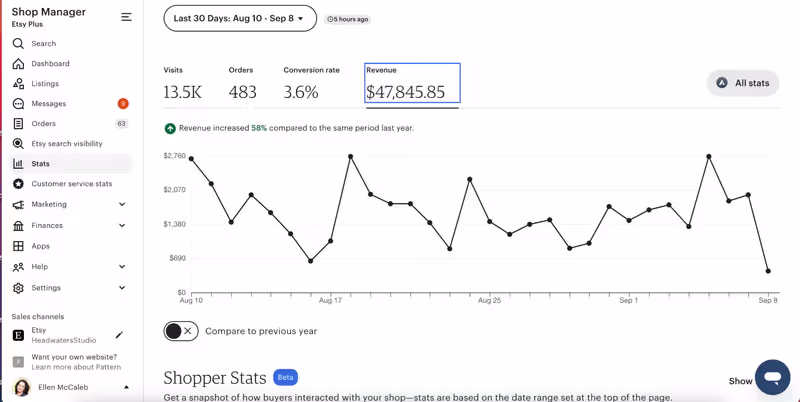Expand the Finances submenu chevron
Screen dimensions: 800x402
122,226
